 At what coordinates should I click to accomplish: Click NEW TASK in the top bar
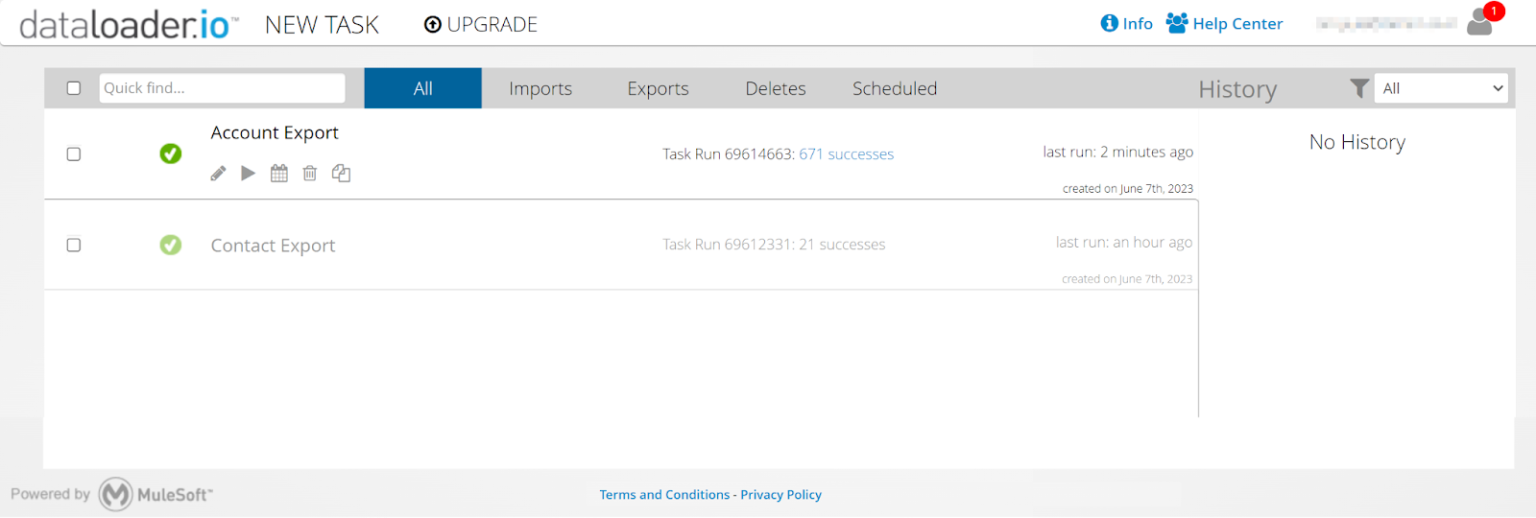click(321, 25)
